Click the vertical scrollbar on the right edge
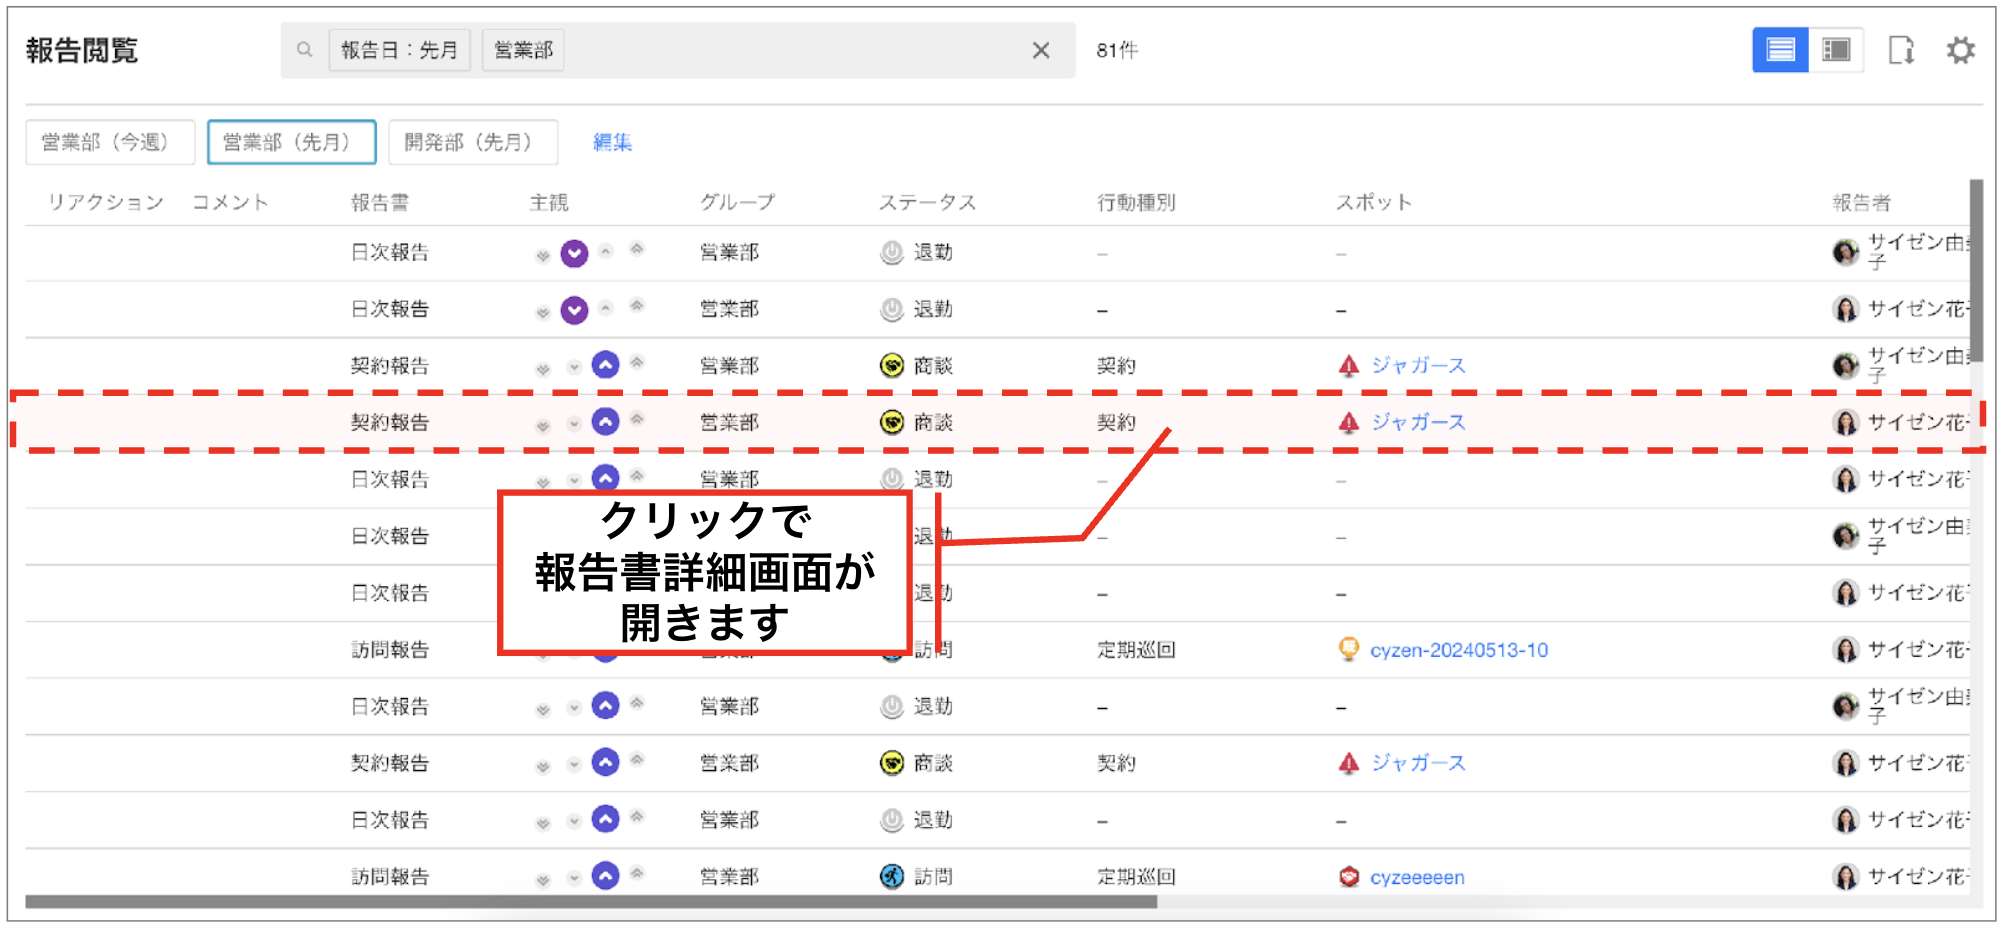Screen dimensions: 2008x934 (1976, 270)
